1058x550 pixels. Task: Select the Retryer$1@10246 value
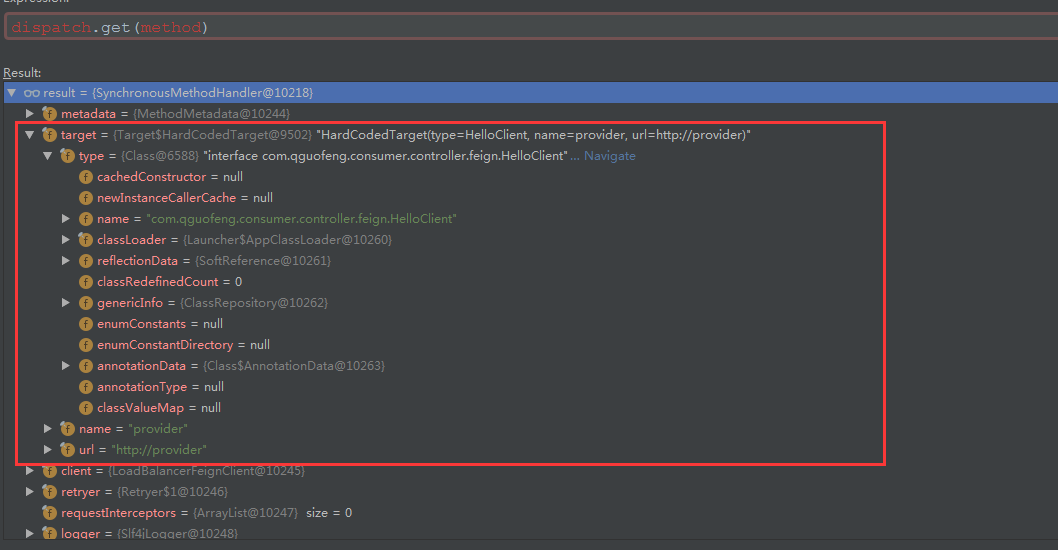pos(172,491)
